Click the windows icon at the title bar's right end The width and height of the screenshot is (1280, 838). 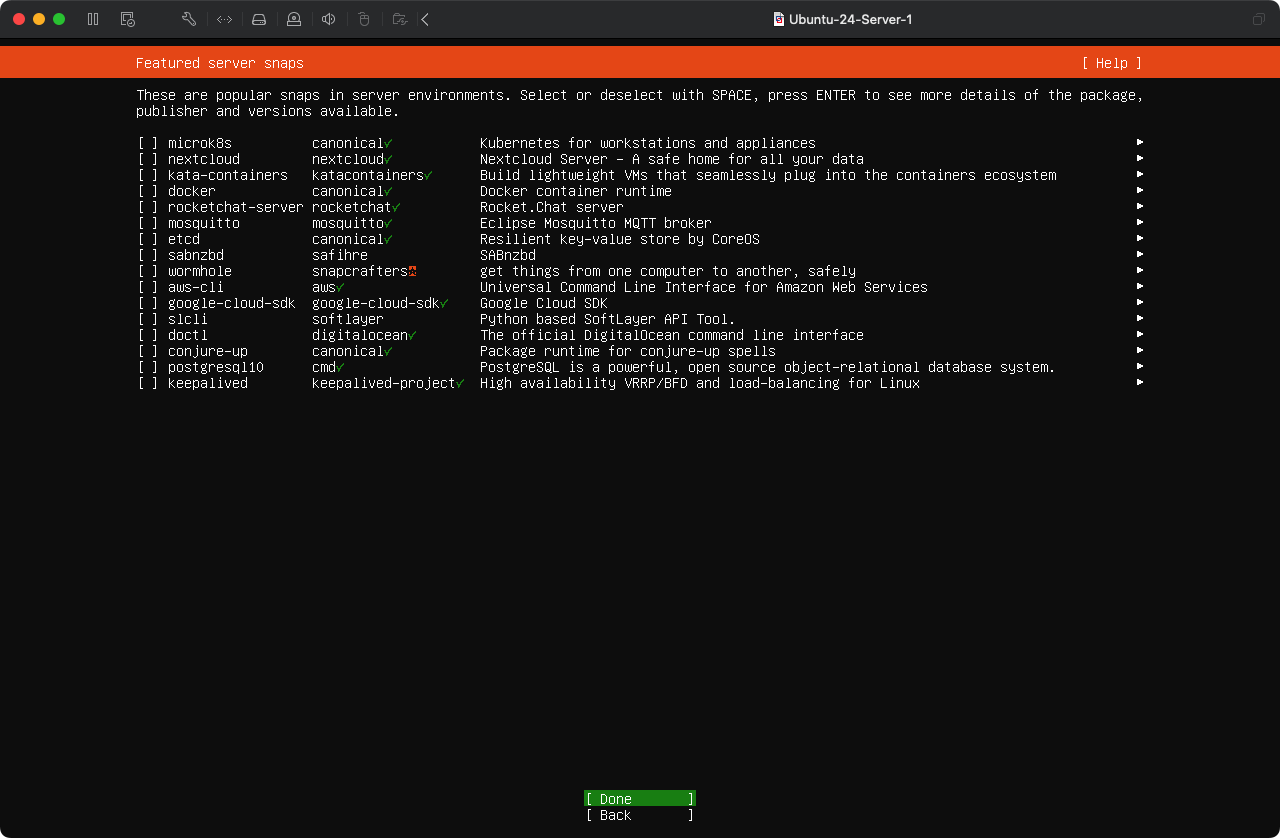click(x=1259, y=19)
